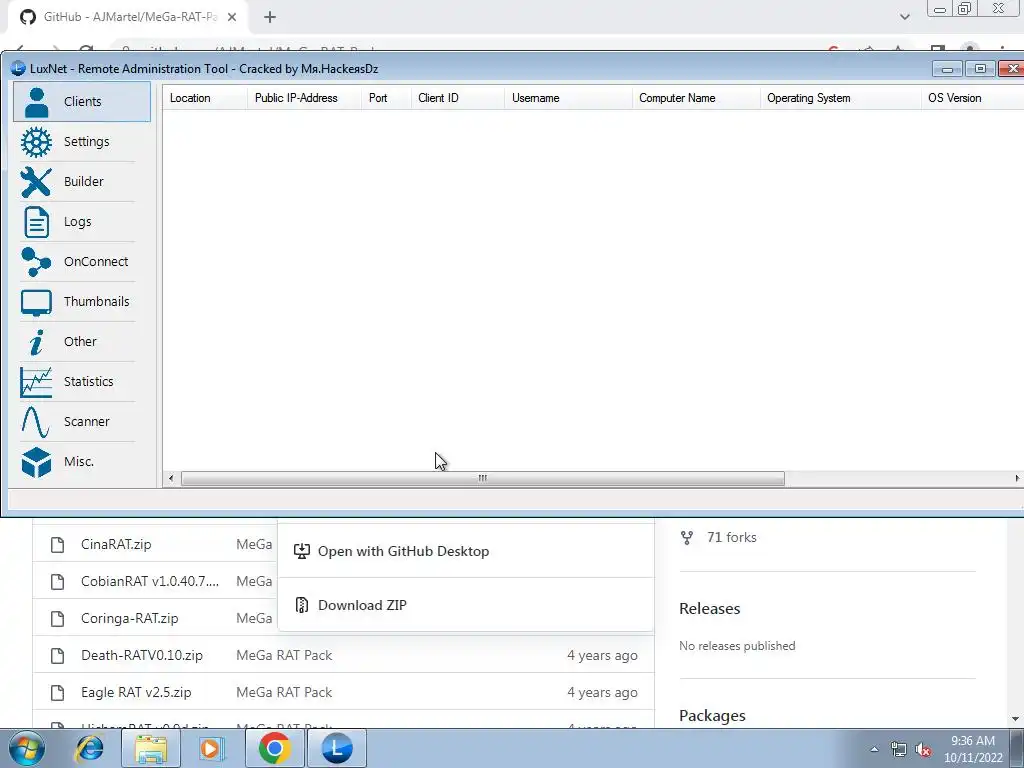This screenshot has width=1024, height=768.
Task: Click MeGa RAT Pack commit message for Death-RATV0.10.zip
Action: (x=284, y=655)
